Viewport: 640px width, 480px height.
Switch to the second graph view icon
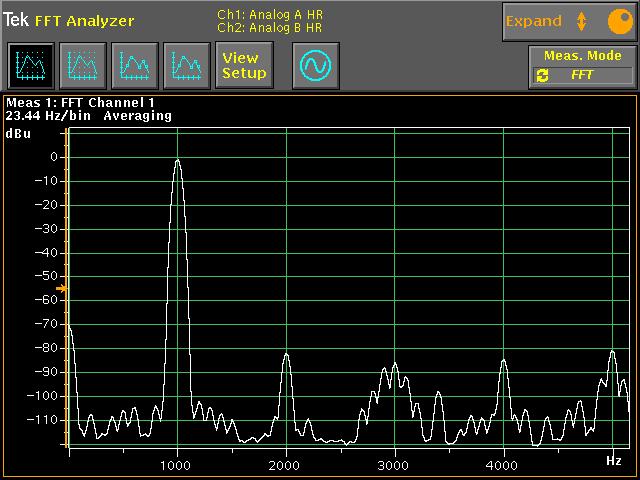[82, 66]
